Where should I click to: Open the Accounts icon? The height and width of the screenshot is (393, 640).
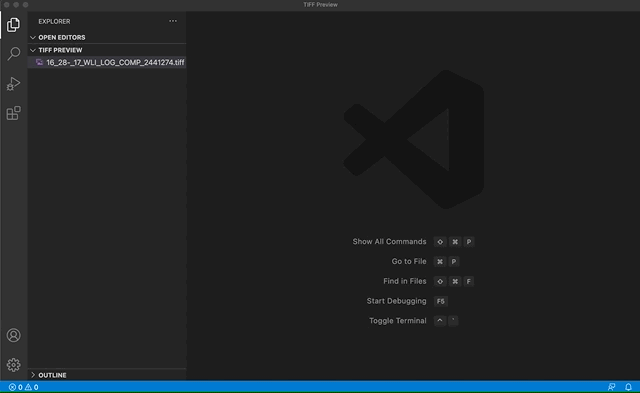click(x=13, y=335)
